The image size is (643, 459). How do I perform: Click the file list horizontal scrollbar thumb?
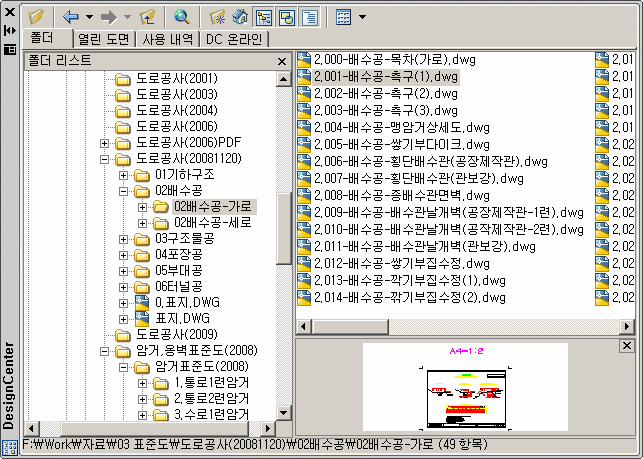[x=350, y=327]
